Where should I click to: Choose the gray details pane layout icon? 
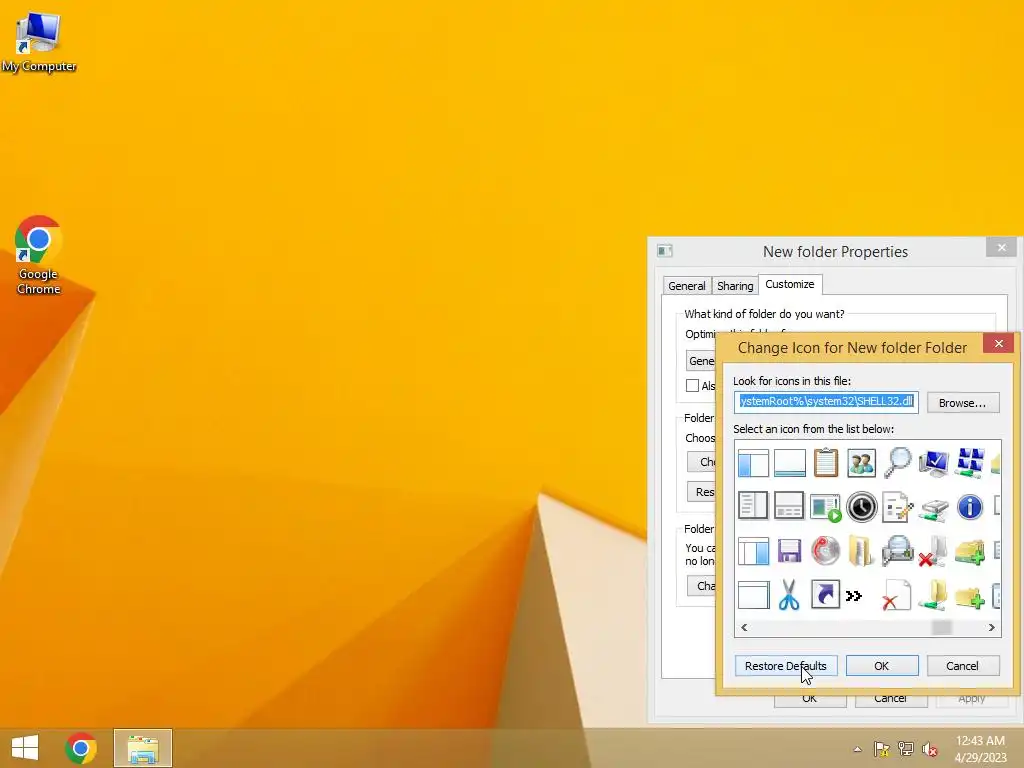[x=789, y=506]
